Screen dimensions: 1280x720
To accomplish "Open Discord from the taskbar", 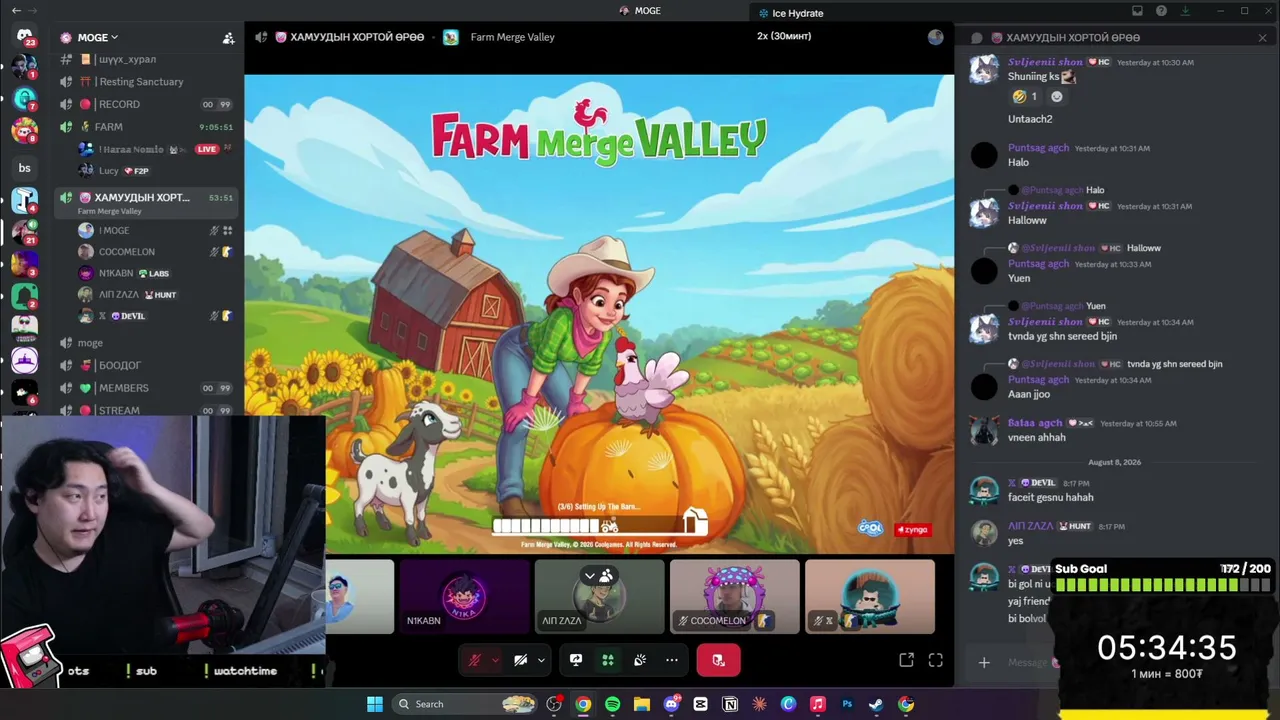I will [x=671, y=704].
